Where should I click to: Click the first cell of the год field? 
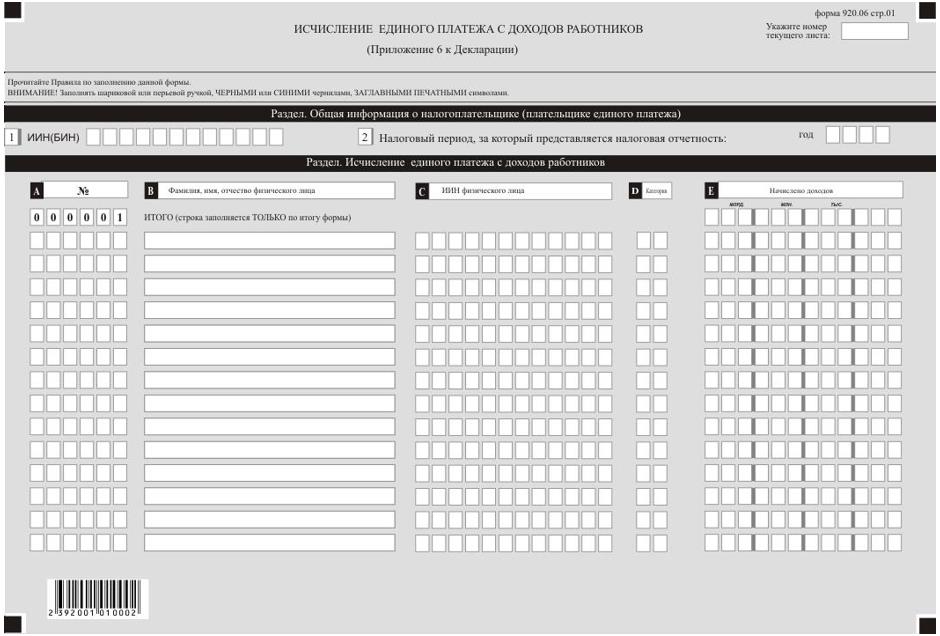click(x=833, y=135)
